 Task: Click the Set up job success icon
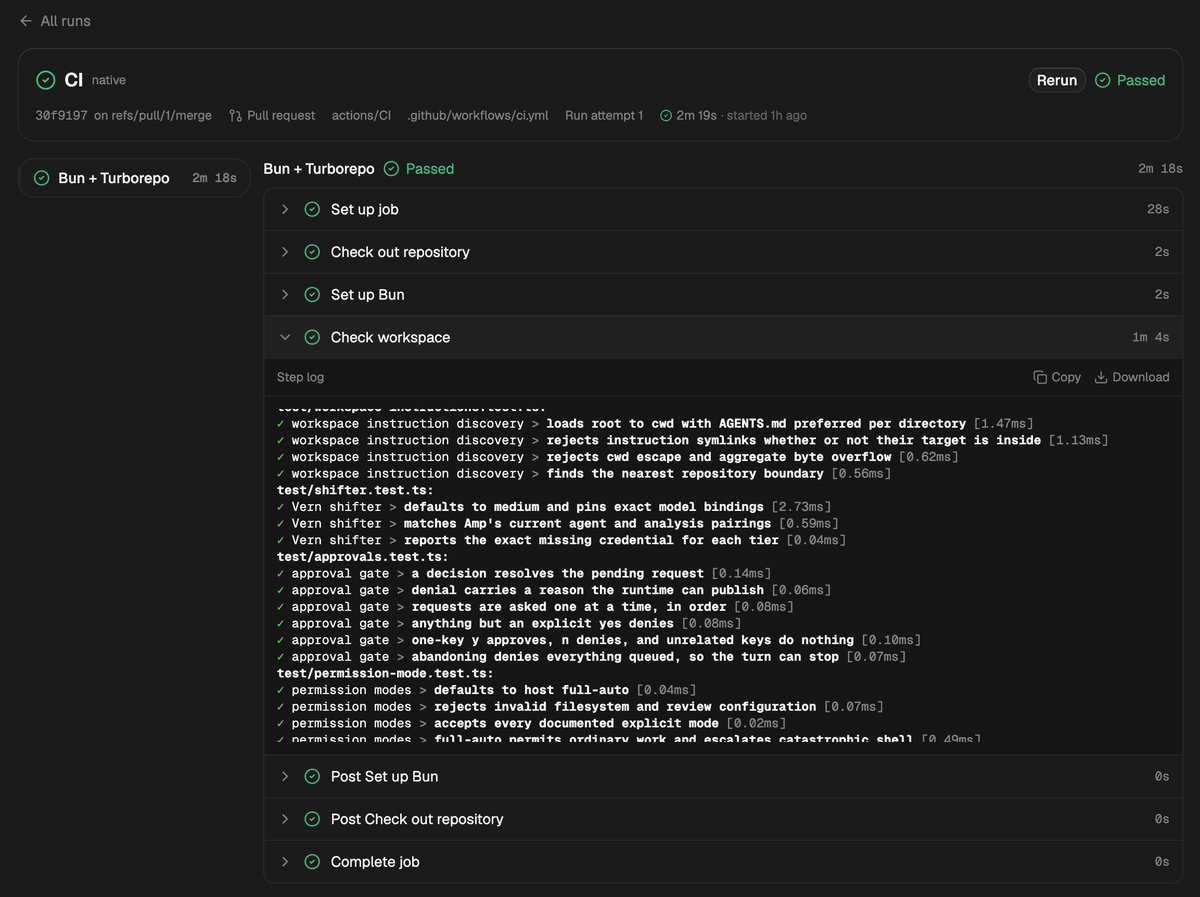[312, 209]
